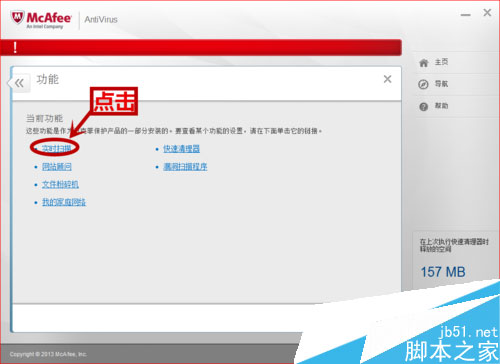Open the 文件粉碎机 link
The height and width of the screenshot is (364, 500).
pyautogui.click(x=60, y=184)
